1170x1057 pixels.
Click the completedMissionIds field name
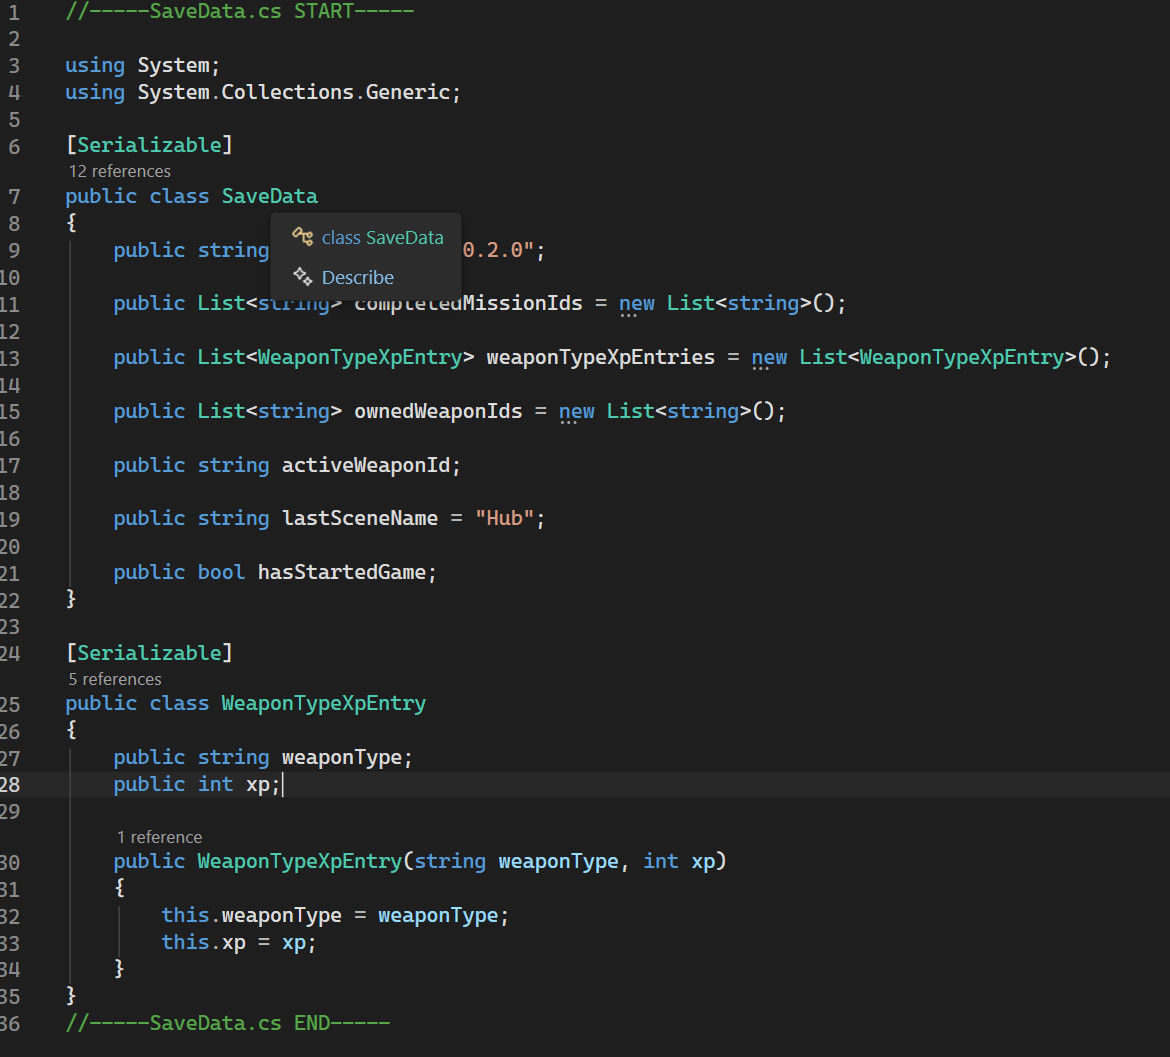point(468,304)
